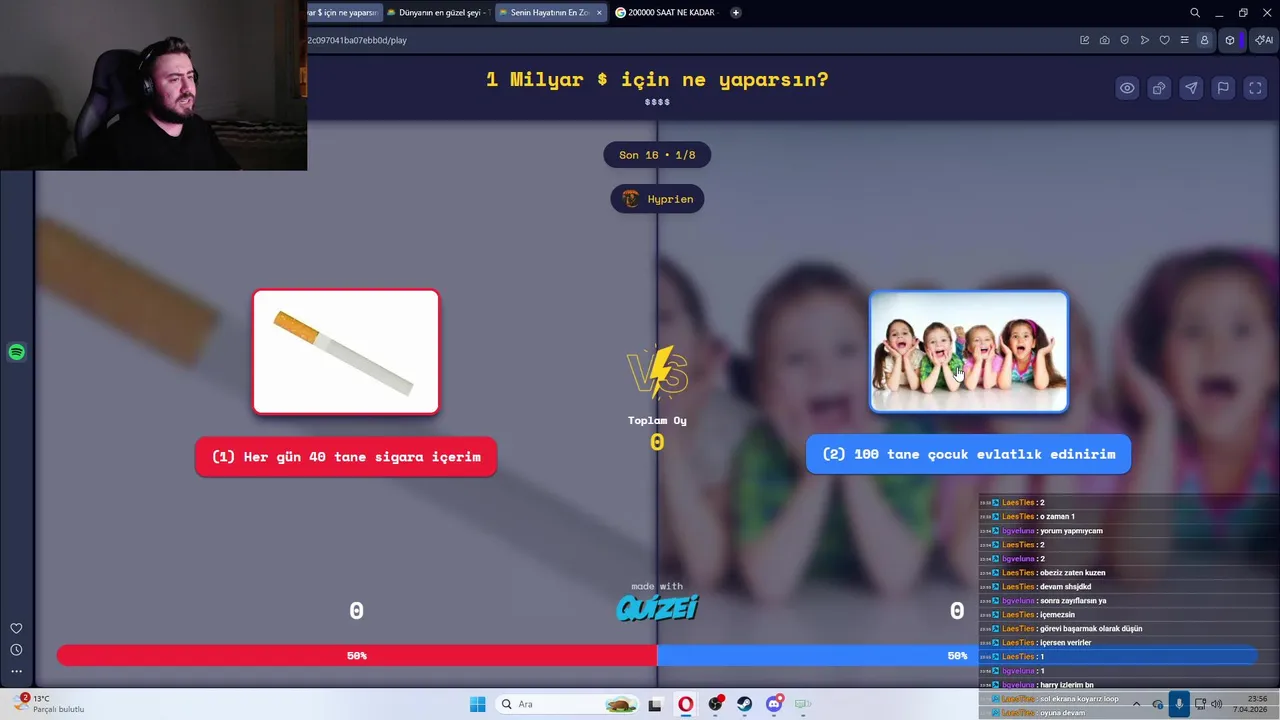1280x720 pixels.
Task: Click the 'Son 16 • 1/8' round indicator
Action: 657,155
